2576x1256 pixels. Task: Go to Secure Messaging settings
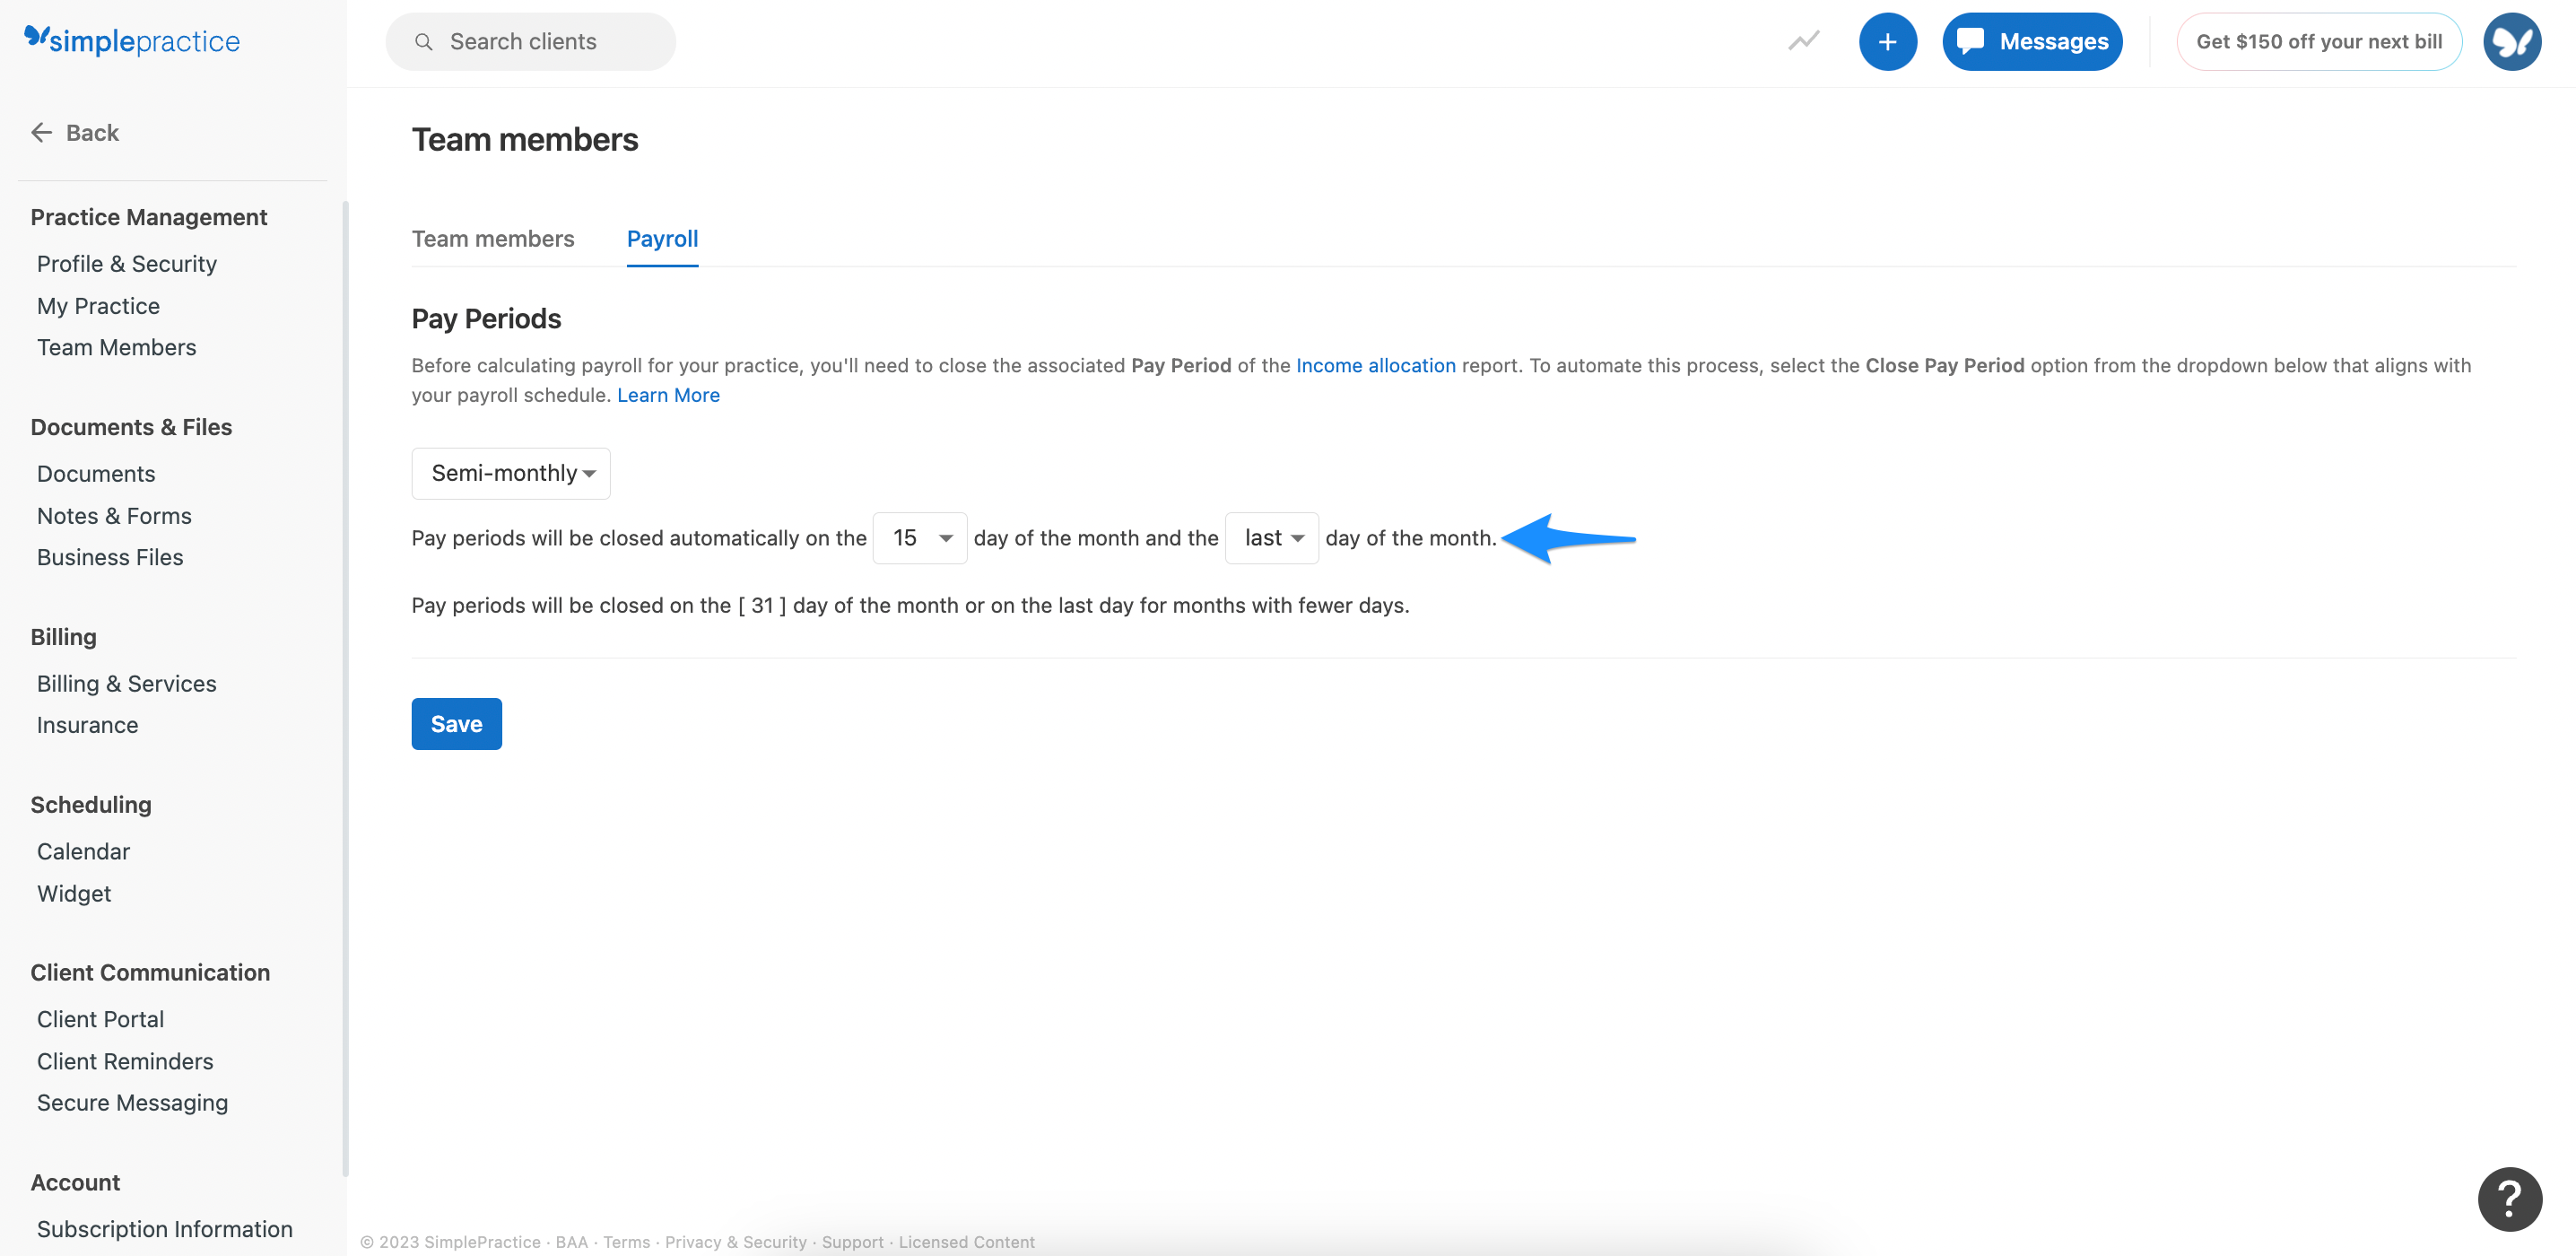(x=132, y=1102)
